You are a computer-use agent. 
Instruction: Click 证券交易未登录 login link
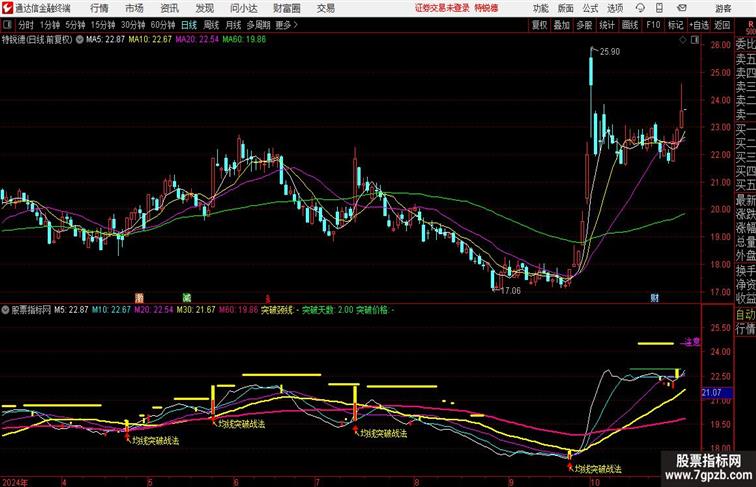[442, 8]
